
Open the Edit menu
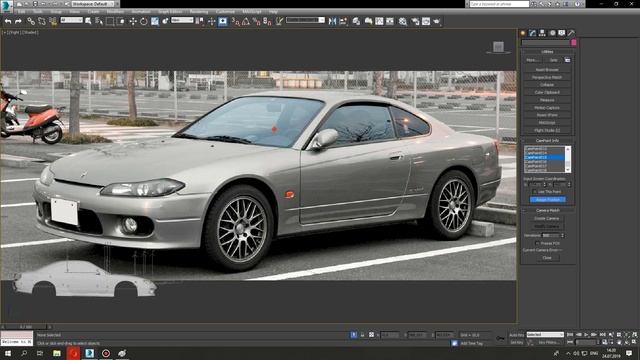[x=21, y=12]
